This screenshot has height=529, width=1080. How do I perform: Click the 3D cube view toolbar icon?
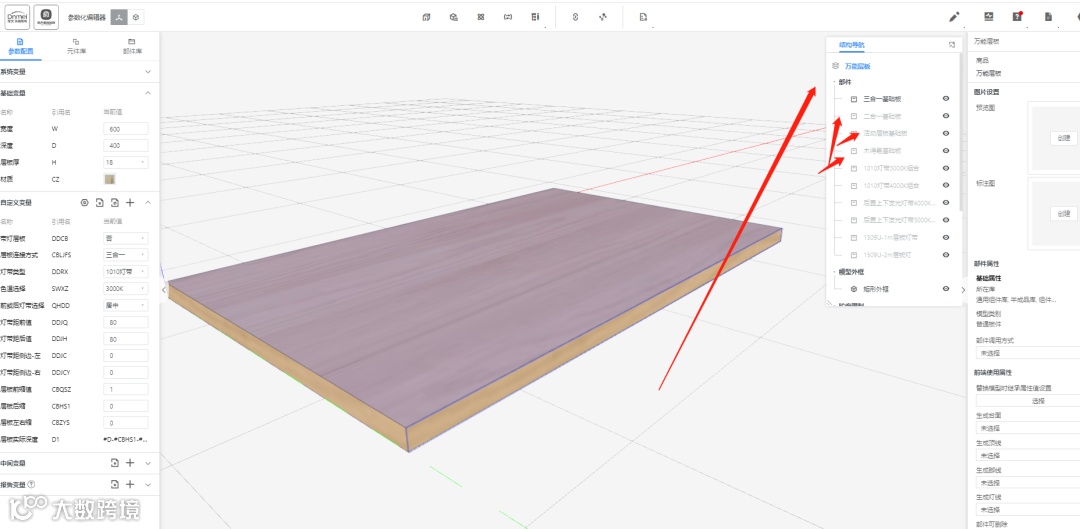click(x=426, y=17)
